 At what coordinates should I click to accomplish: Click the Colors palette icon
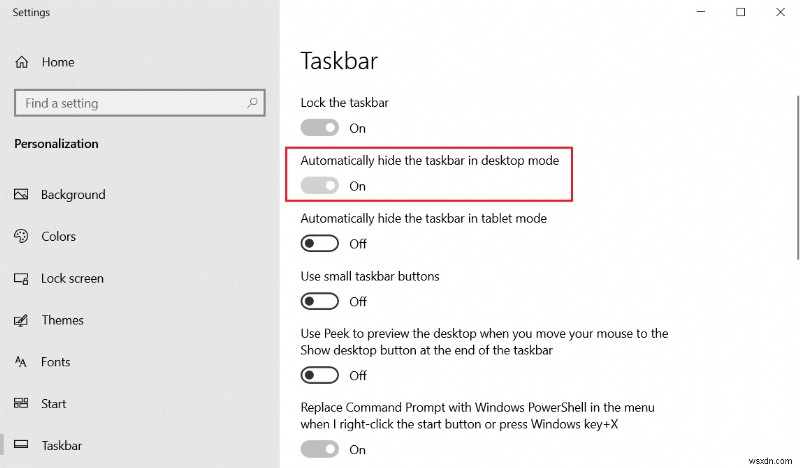pos(22,237)
